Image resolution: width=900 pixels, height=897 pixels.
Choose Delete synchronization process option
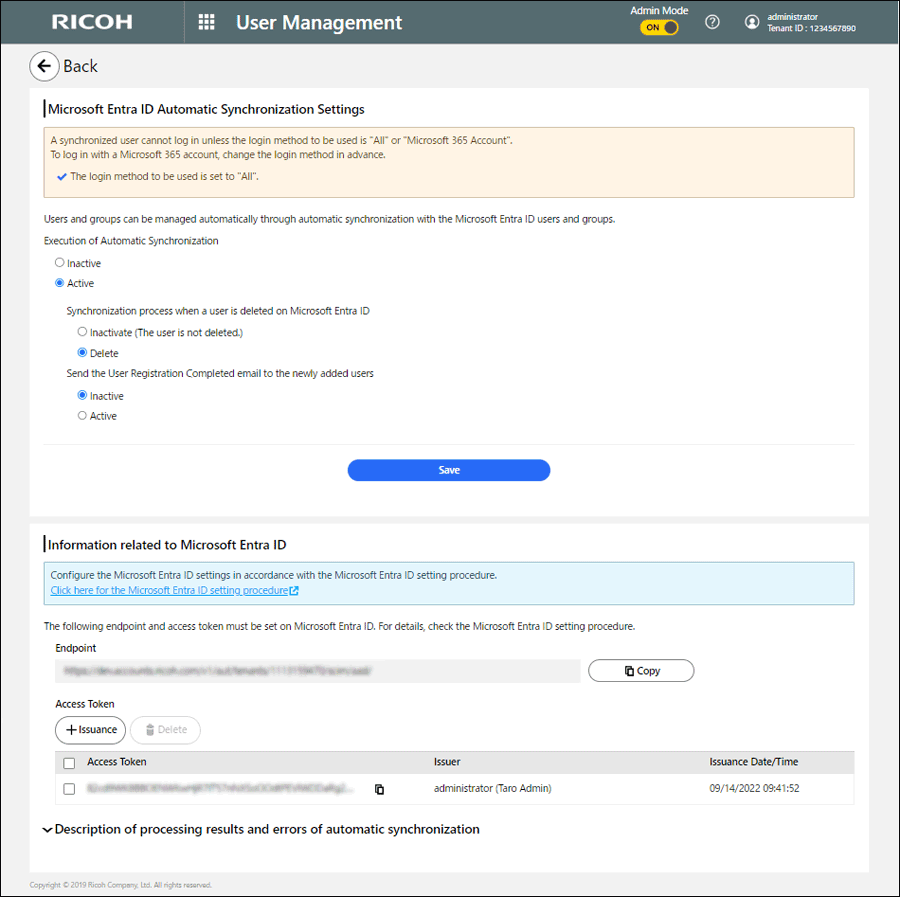(83, 353)
